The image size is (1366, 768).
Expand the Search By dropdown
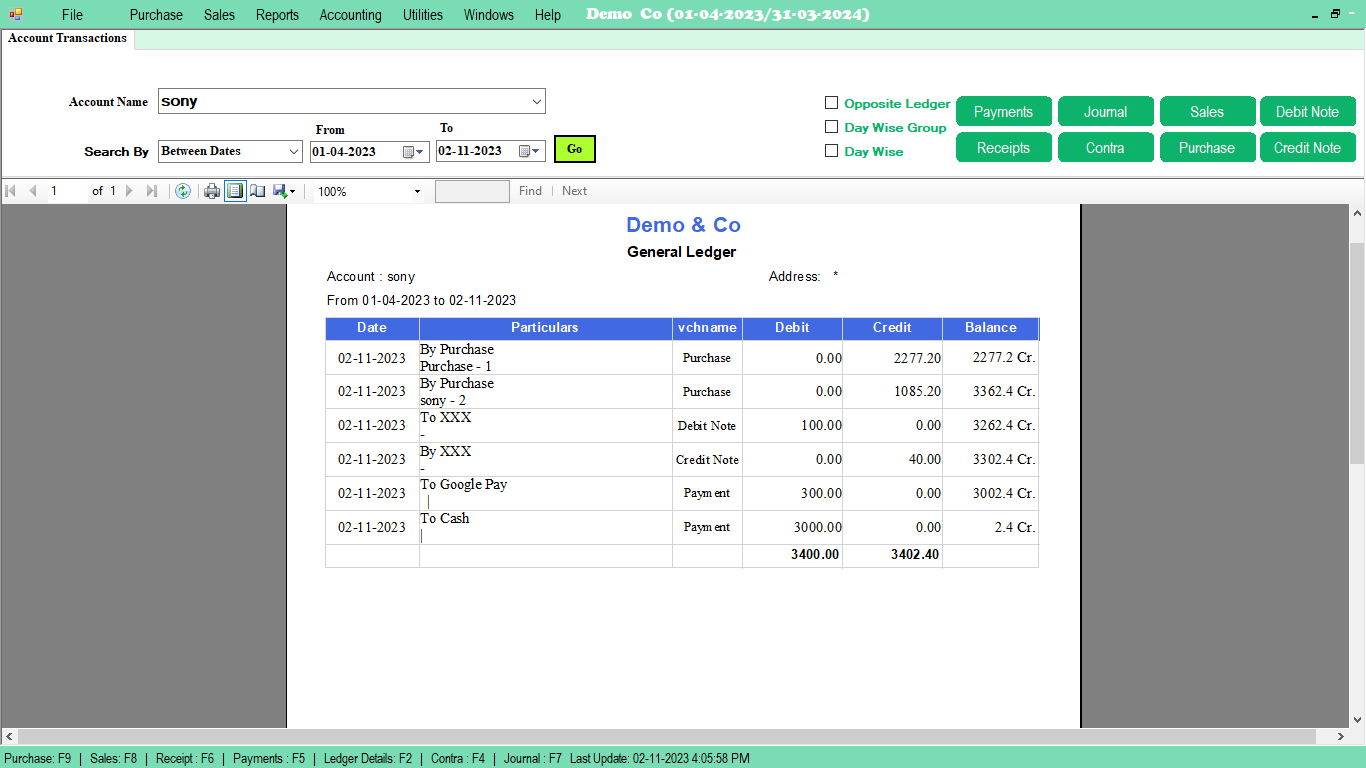(x=293, y=151)
